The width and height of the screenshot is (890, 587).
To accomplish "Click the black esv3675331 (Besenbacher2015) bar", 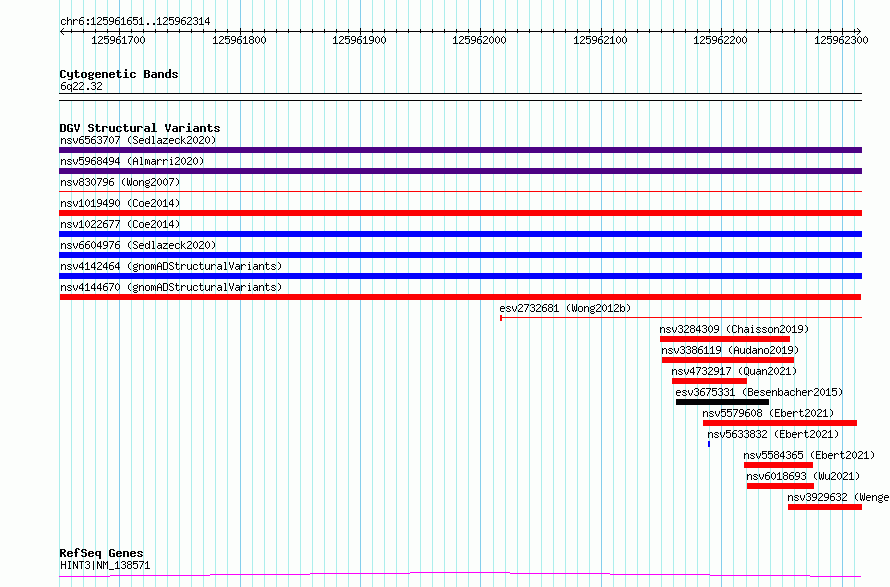I will pos(722,402).
